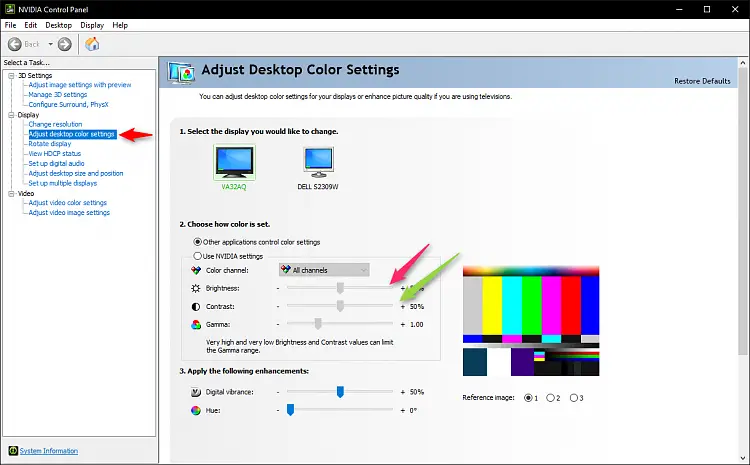Open the File menu

(11, 25)
